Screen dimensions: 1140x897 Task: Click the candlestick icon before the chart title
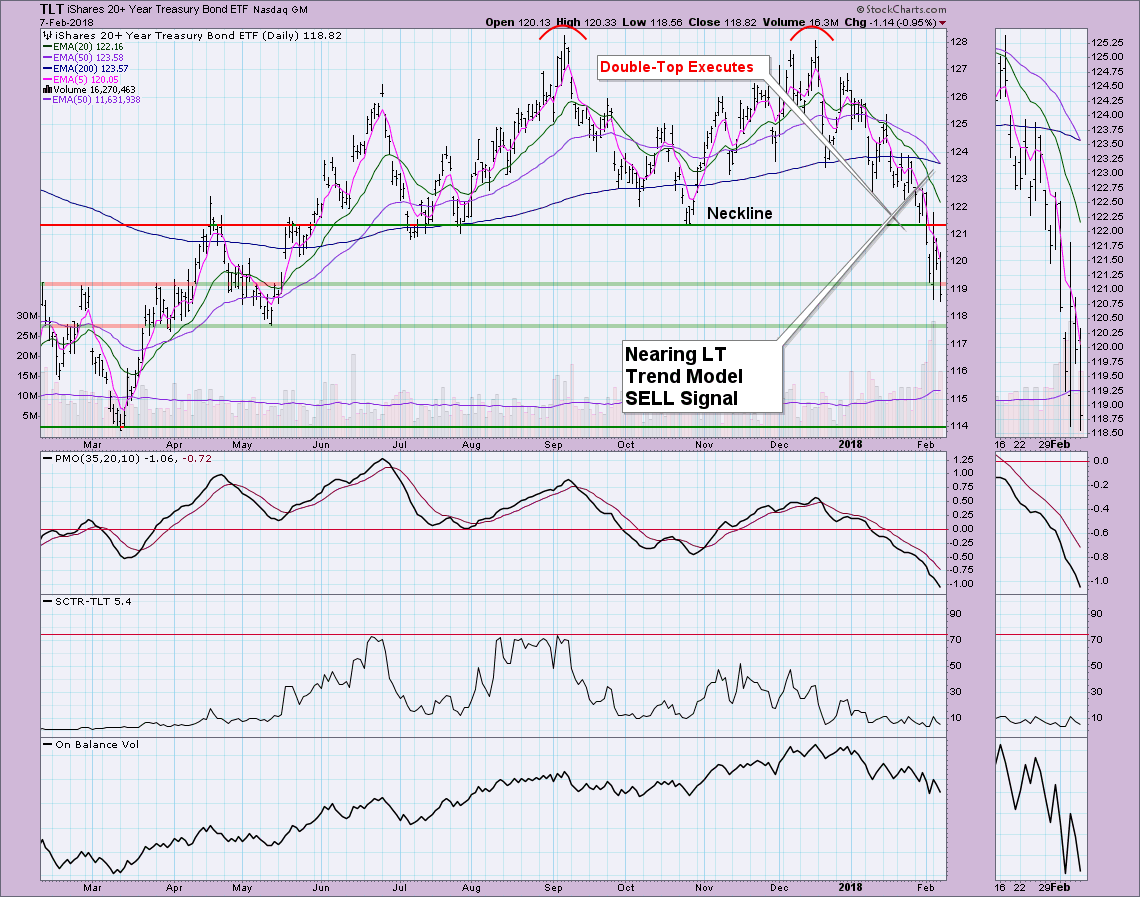(48, 35)
